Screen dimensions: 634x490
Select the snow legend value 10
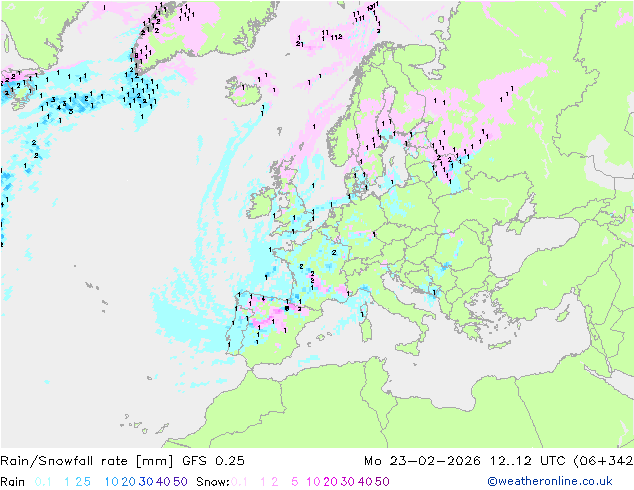pyautogui.click(x=313, y=482)
